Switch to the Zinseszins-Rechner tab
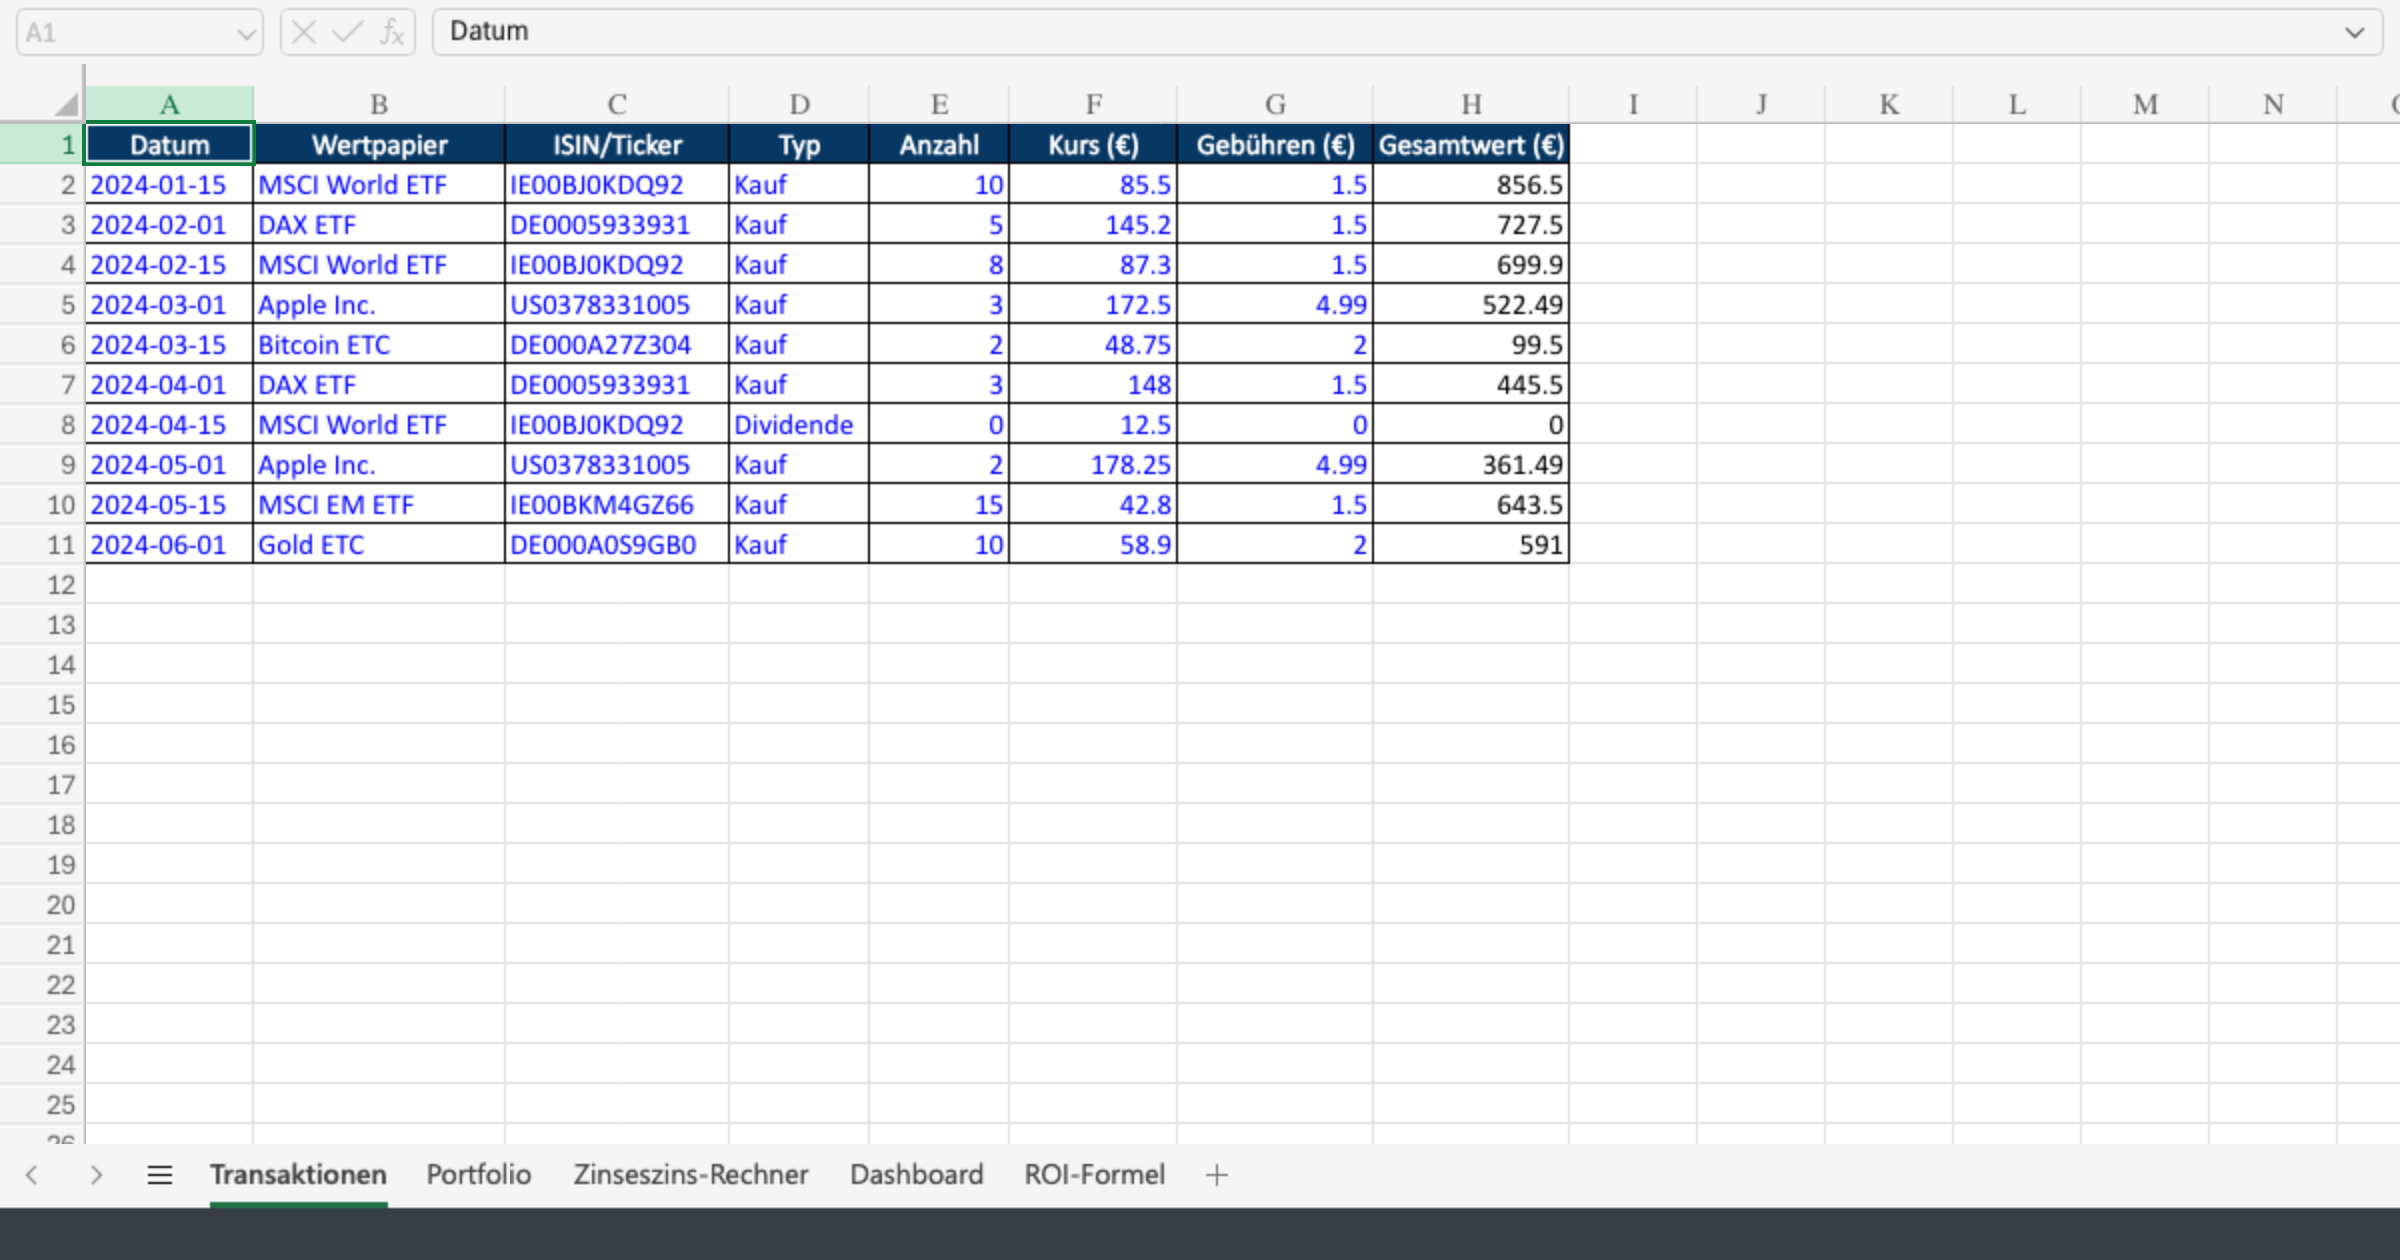Screen dimensions: 2400x1260 691,1175
